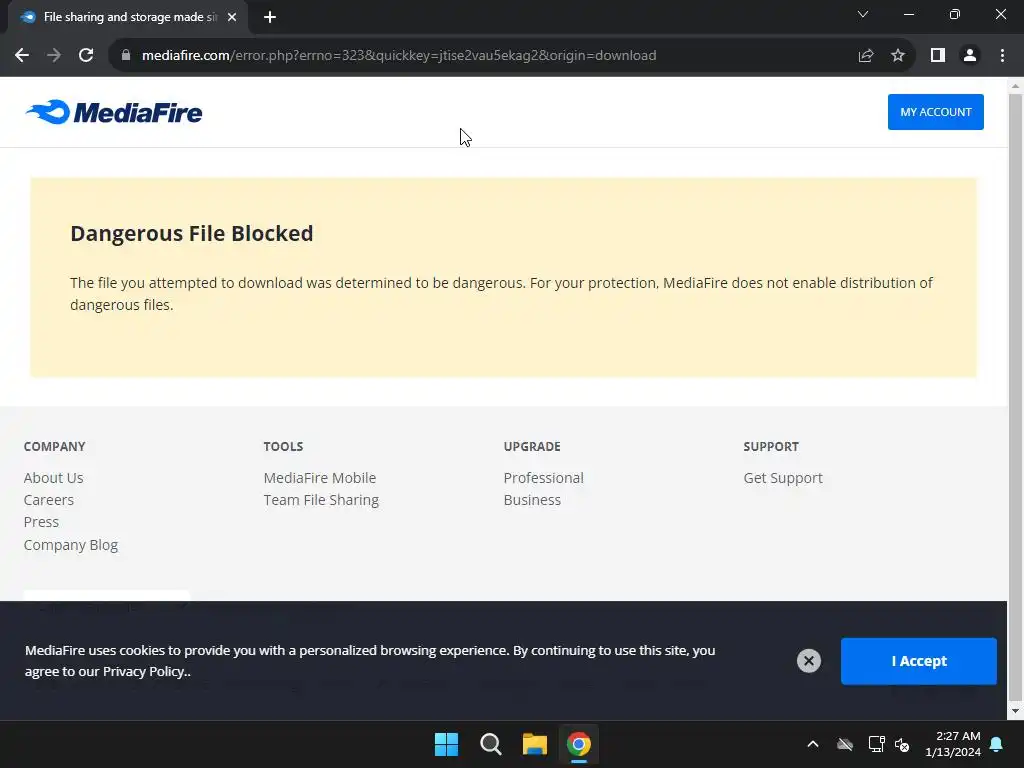Click the TOOLS footer heading
The image size is (1024, 768).
283,447
